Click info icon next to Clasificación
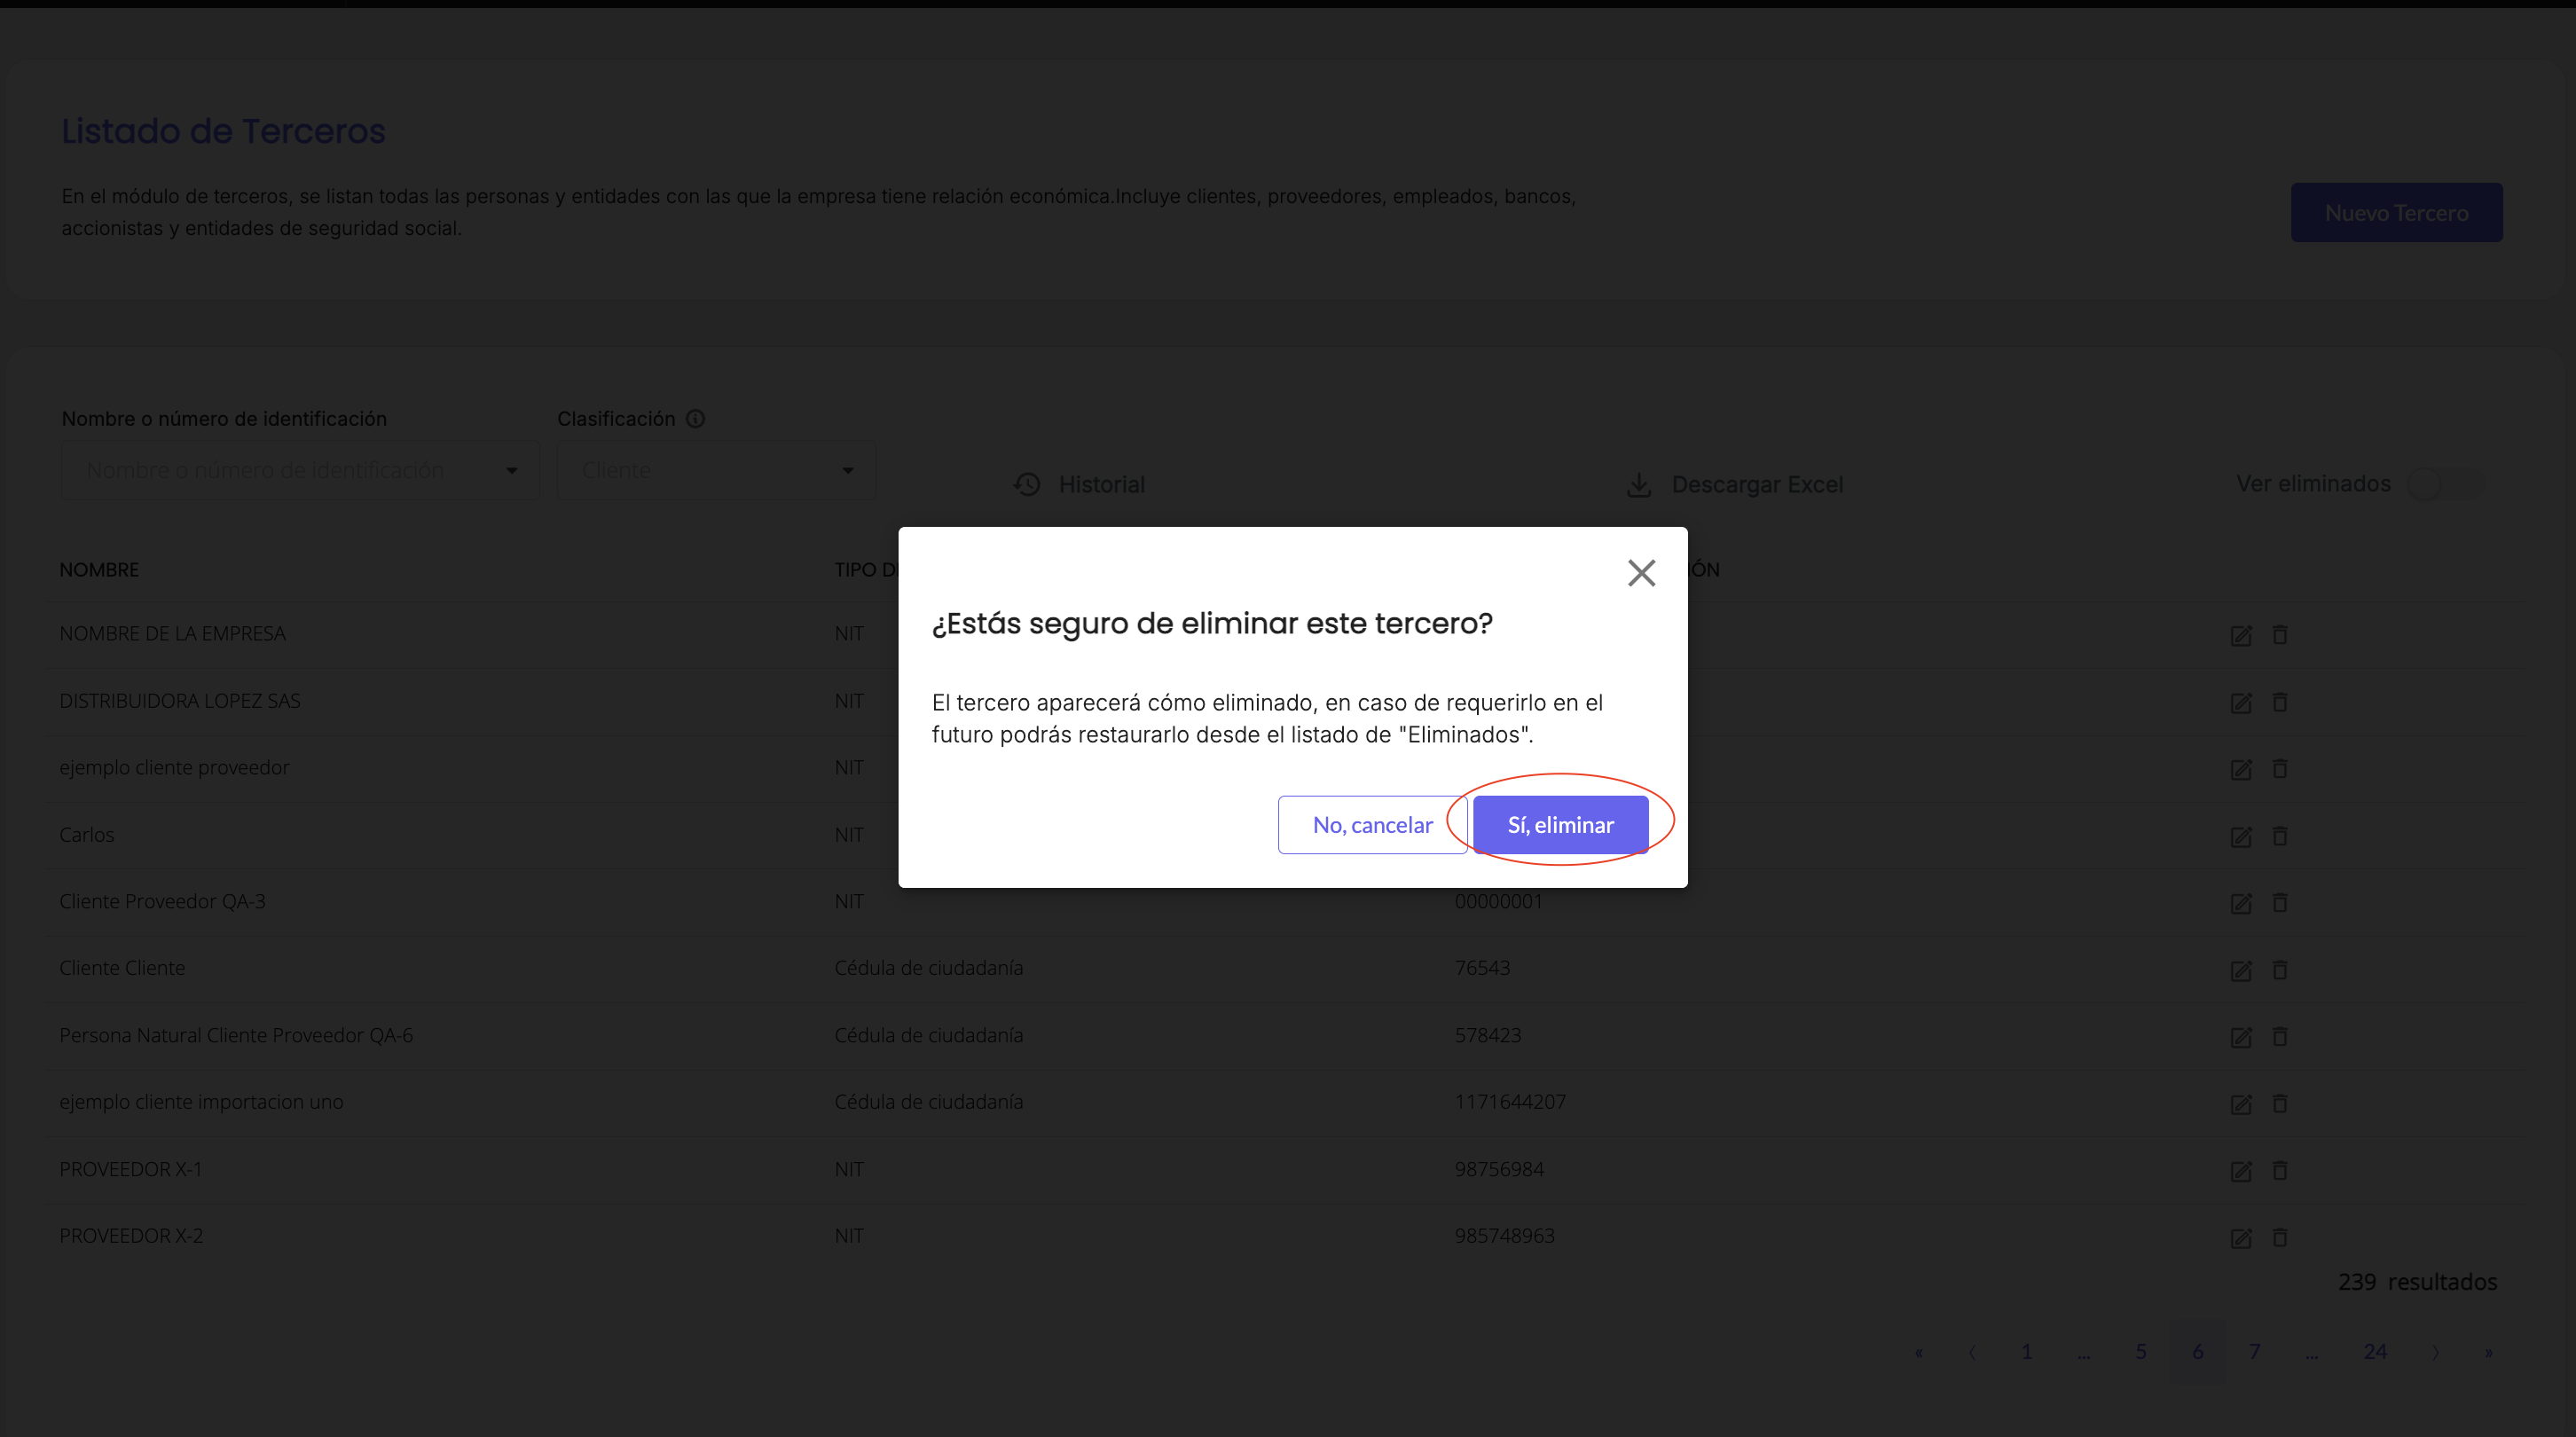Screen dimensions: 2576x1437 [695, 419]
